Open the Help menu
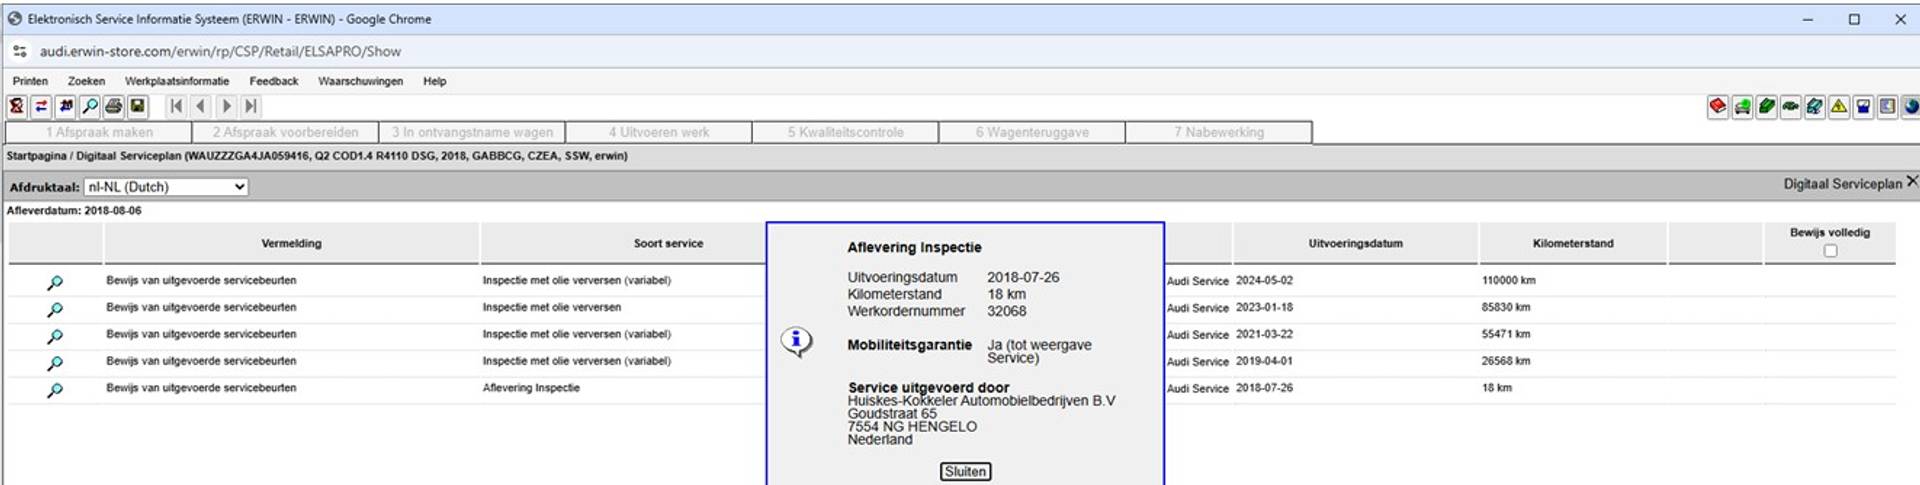1920x485 pixels. point(434,81)
